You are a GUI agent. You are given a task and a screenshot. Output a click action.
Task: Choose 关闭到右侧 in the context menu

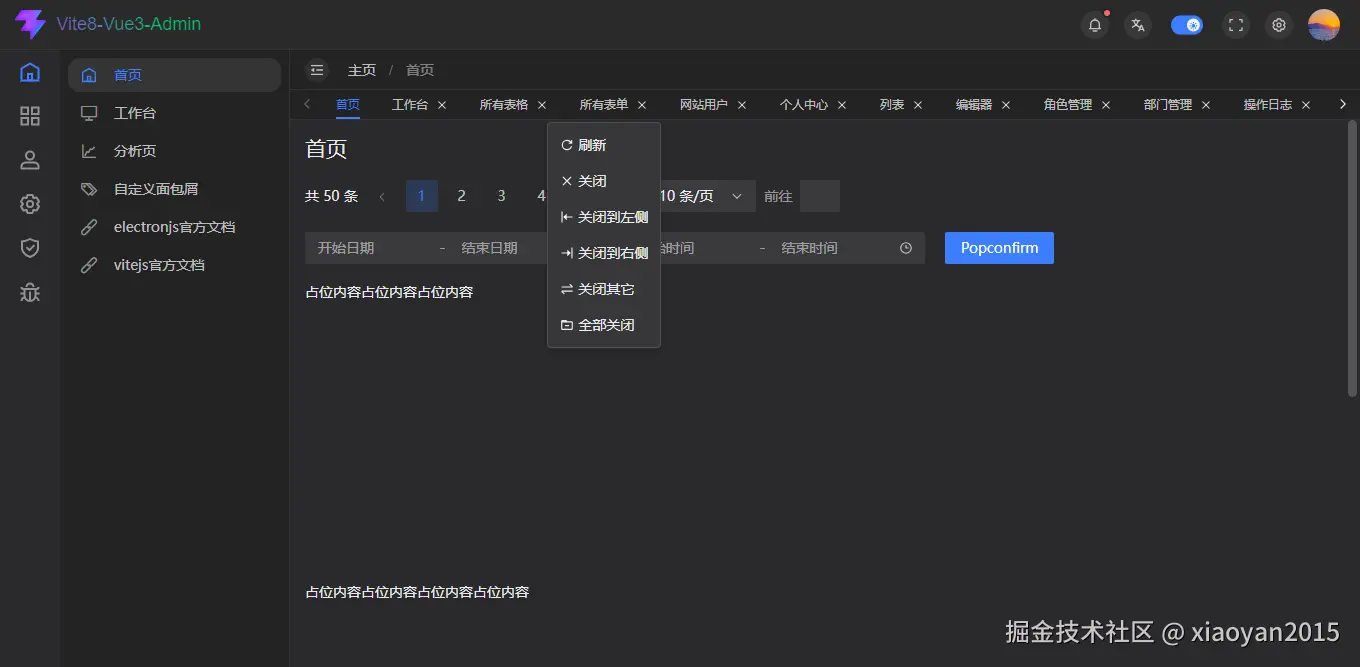click(604, 253)
